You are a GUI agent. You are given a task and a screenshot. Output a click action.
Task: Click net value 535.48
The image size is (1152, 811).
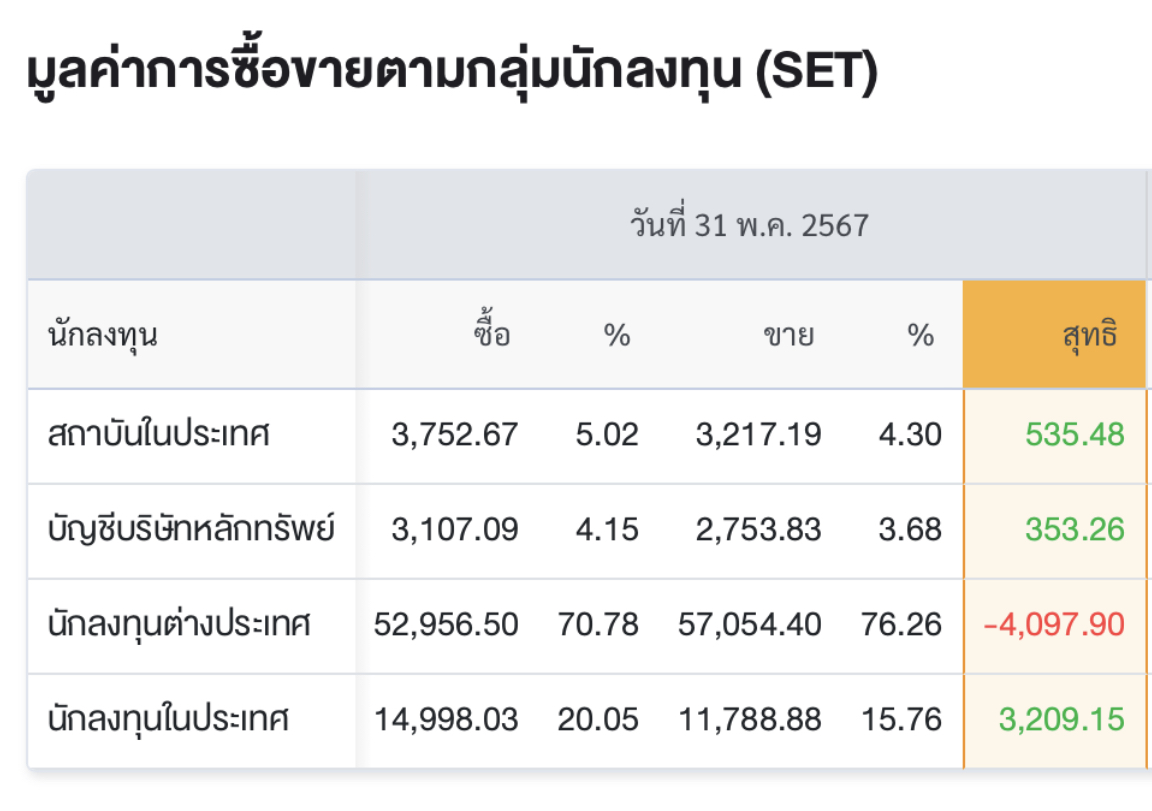1074,434
